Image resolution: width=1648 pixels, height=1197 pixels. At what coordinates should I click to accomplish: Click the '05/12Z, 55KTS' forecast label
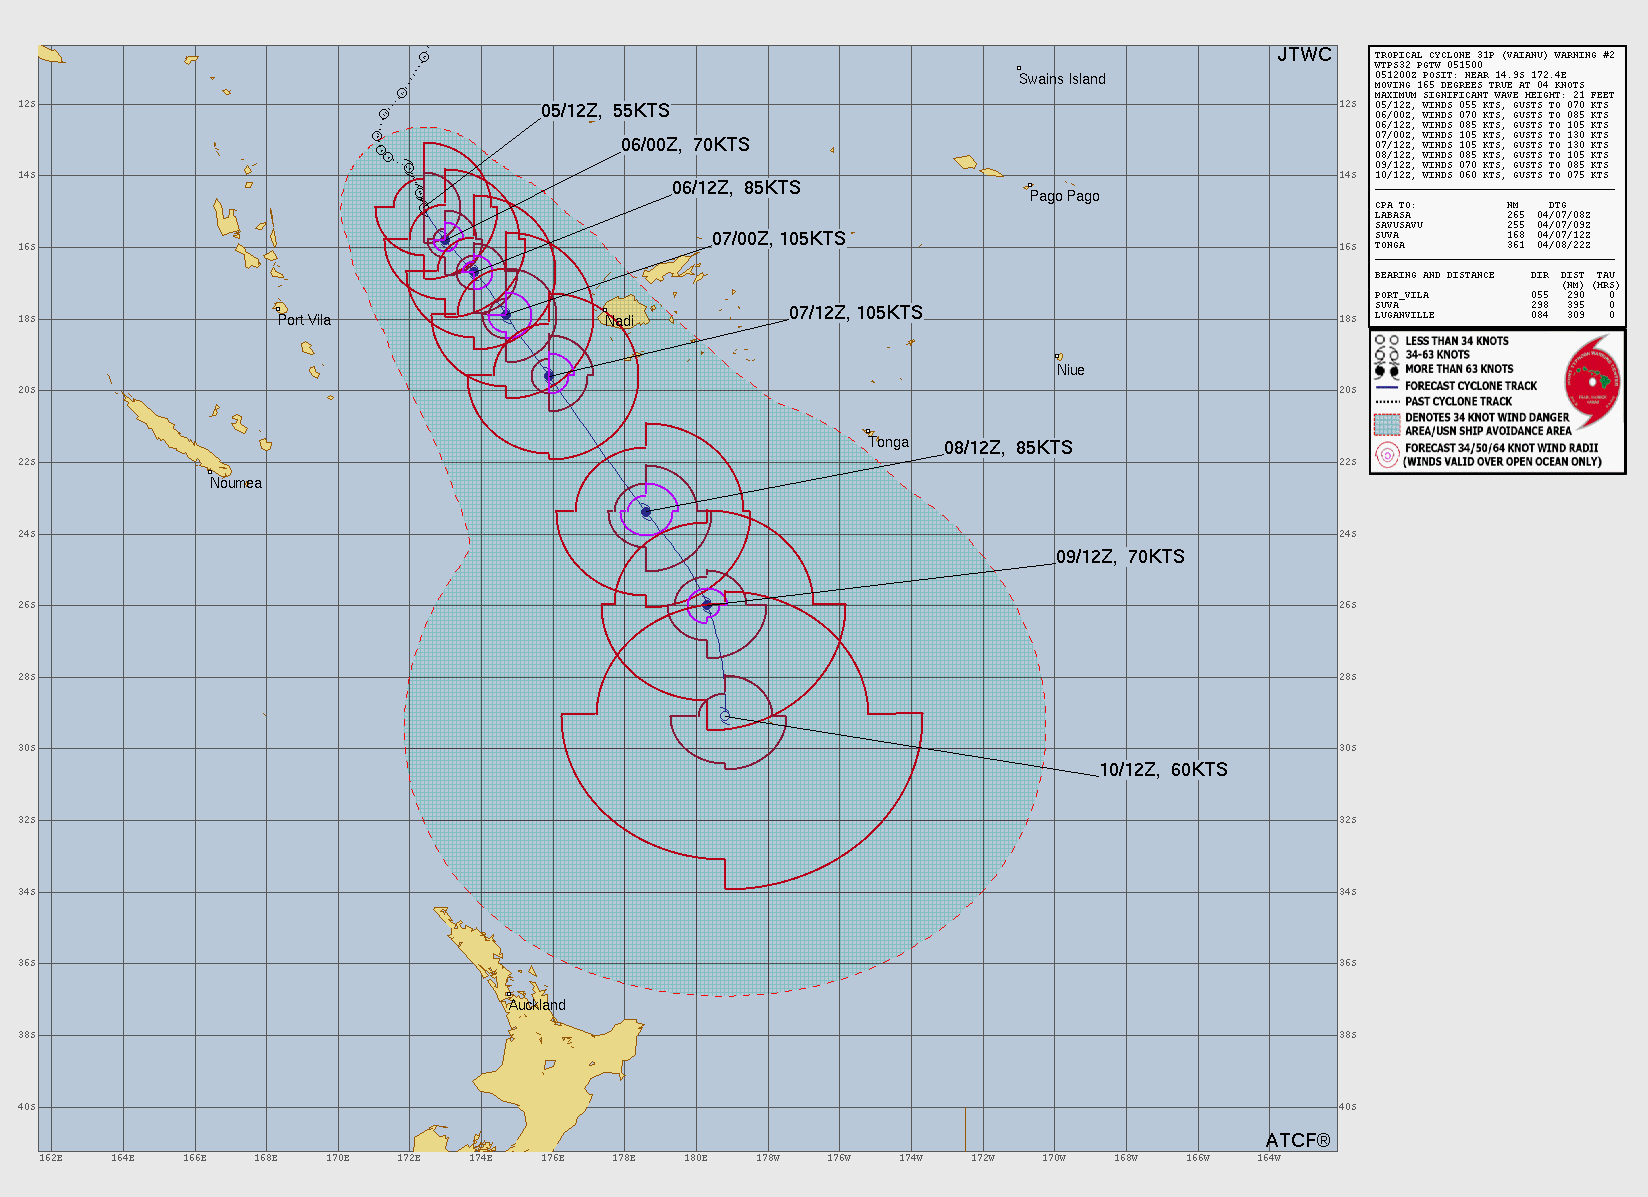[605, 111]
